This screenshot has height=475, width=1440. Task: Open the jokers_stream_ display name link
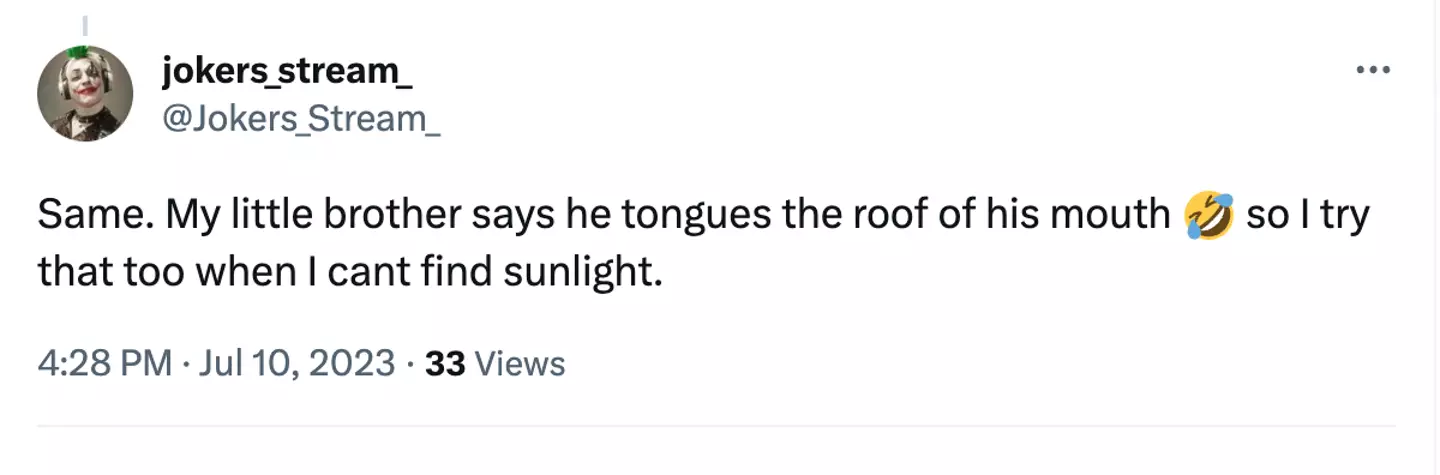pyautogui.click(x=286, y=71)
